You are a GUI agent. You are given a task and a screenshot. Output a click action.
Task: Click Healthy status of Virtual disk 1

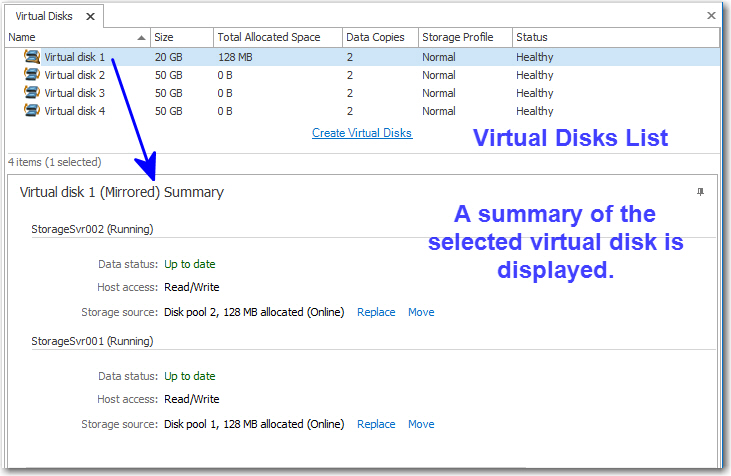click(x=534, y=57)
